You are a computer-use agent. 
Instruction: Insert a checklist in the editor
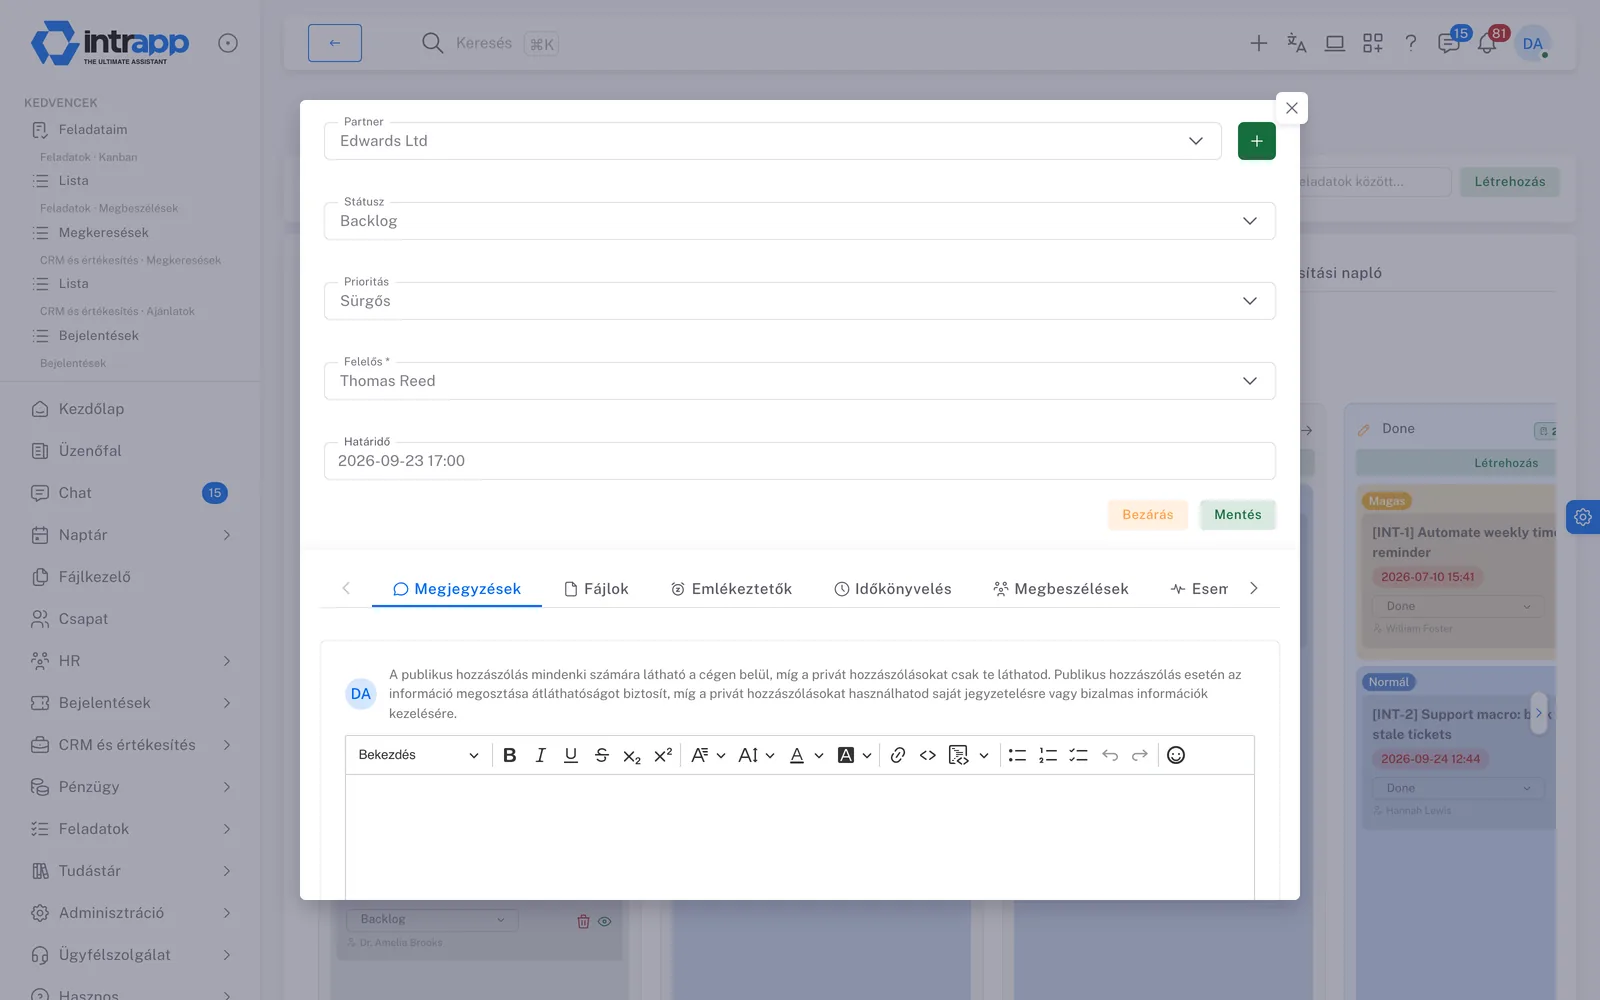click(1078, 755)
